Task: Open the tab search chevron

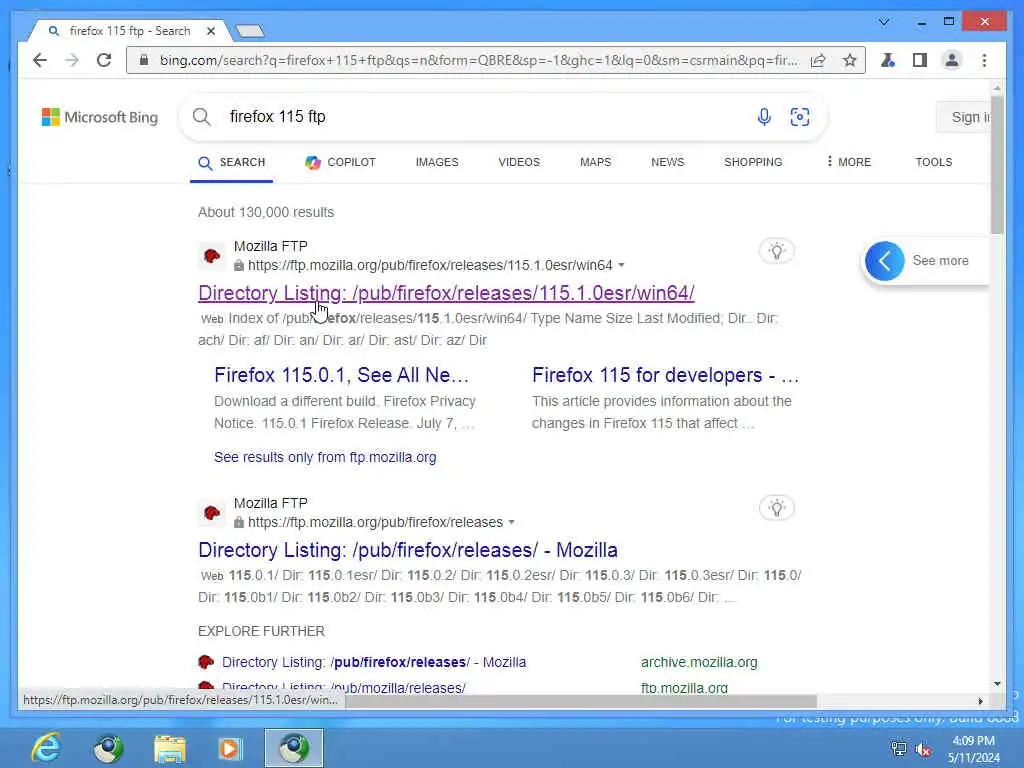Action: point(884,22)
